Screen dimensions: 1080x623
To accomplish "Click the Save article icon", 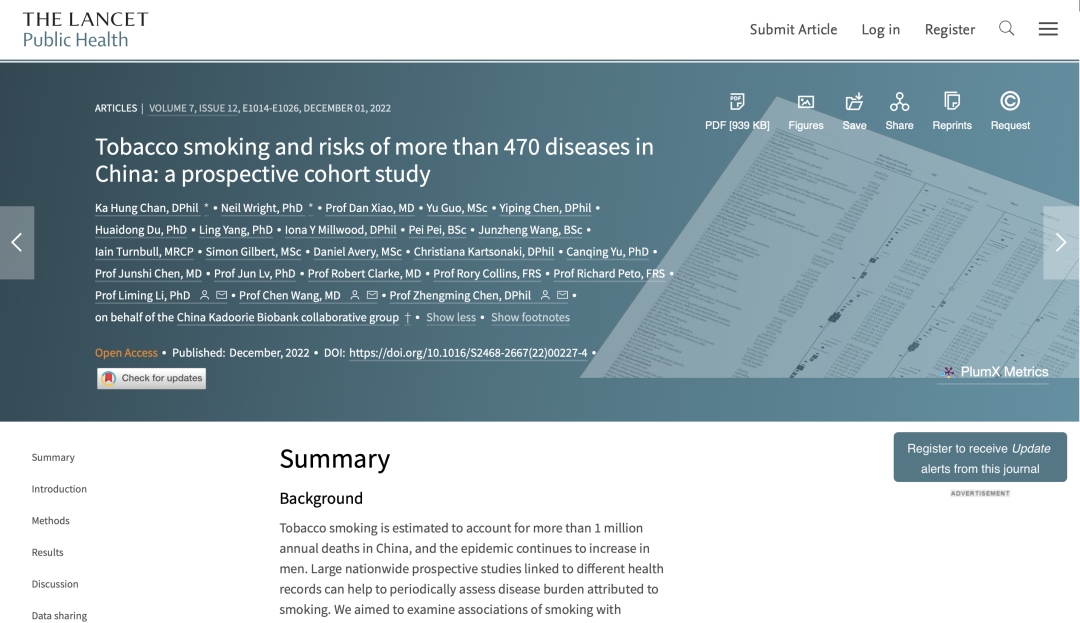I will coord(854,102).
